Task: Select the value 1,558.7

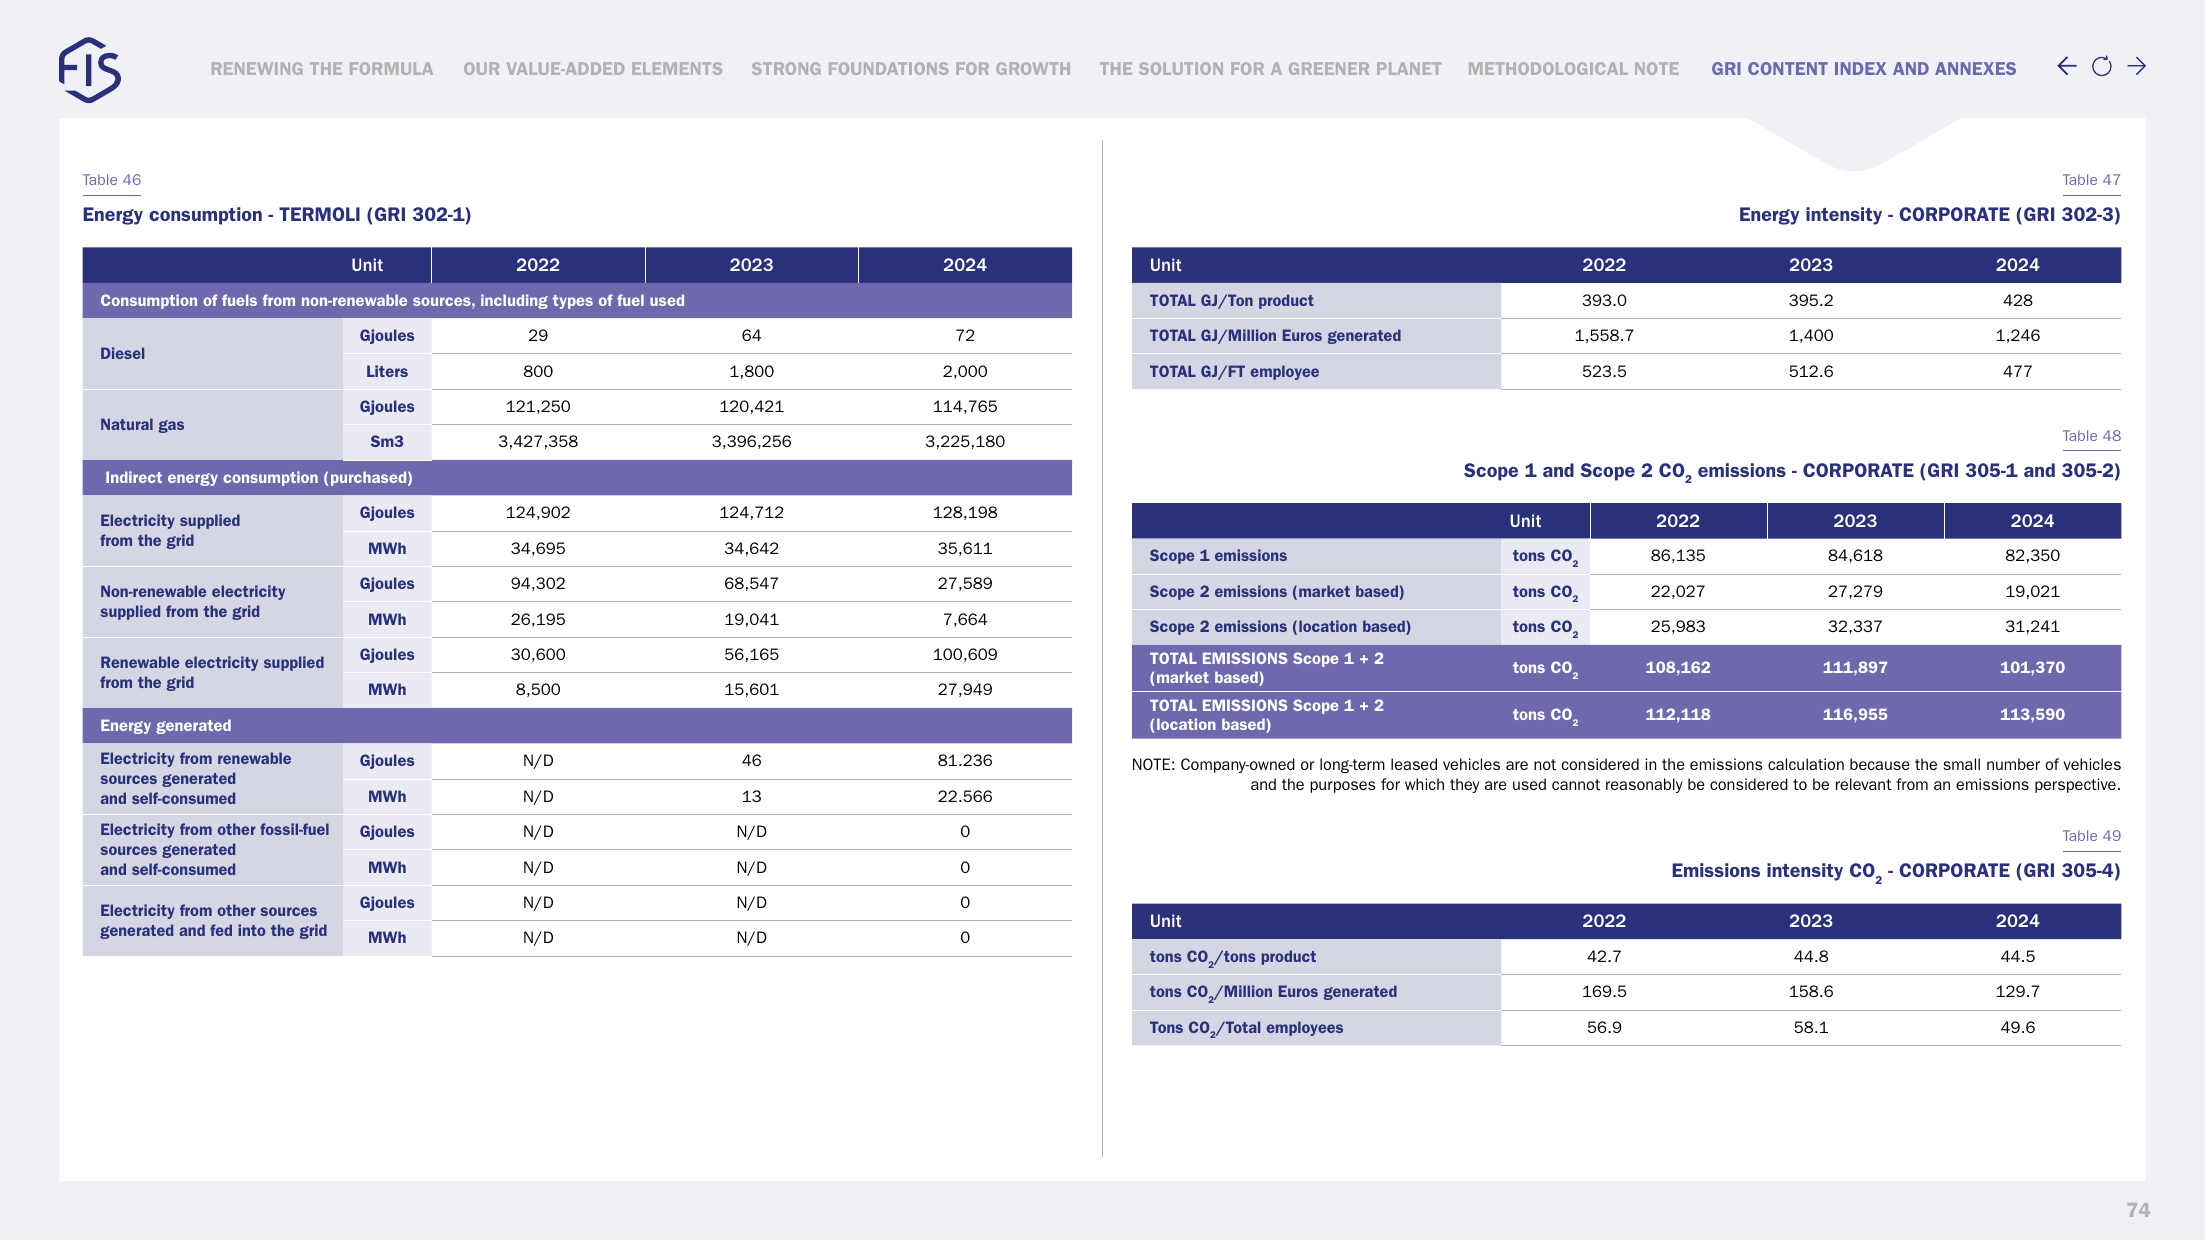Action: (x=1604, y=336)
